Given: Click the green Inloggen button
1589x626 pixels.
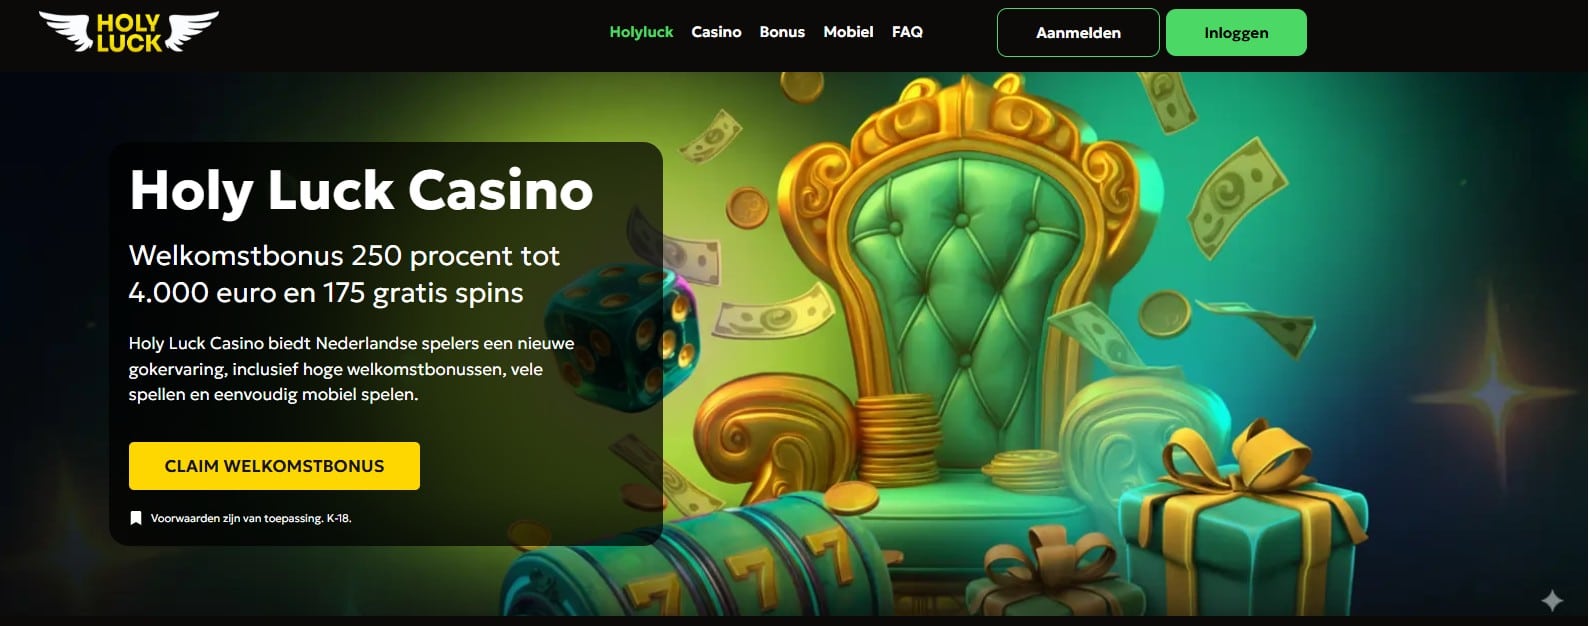Looking at the screenshot, I should pos(1236,32).
